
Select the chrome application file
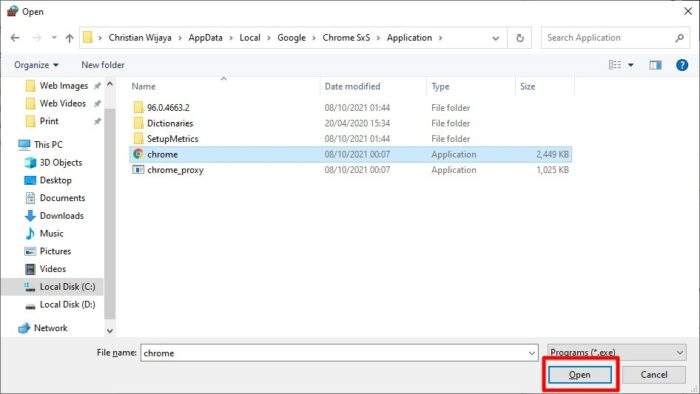pos(350,154)
